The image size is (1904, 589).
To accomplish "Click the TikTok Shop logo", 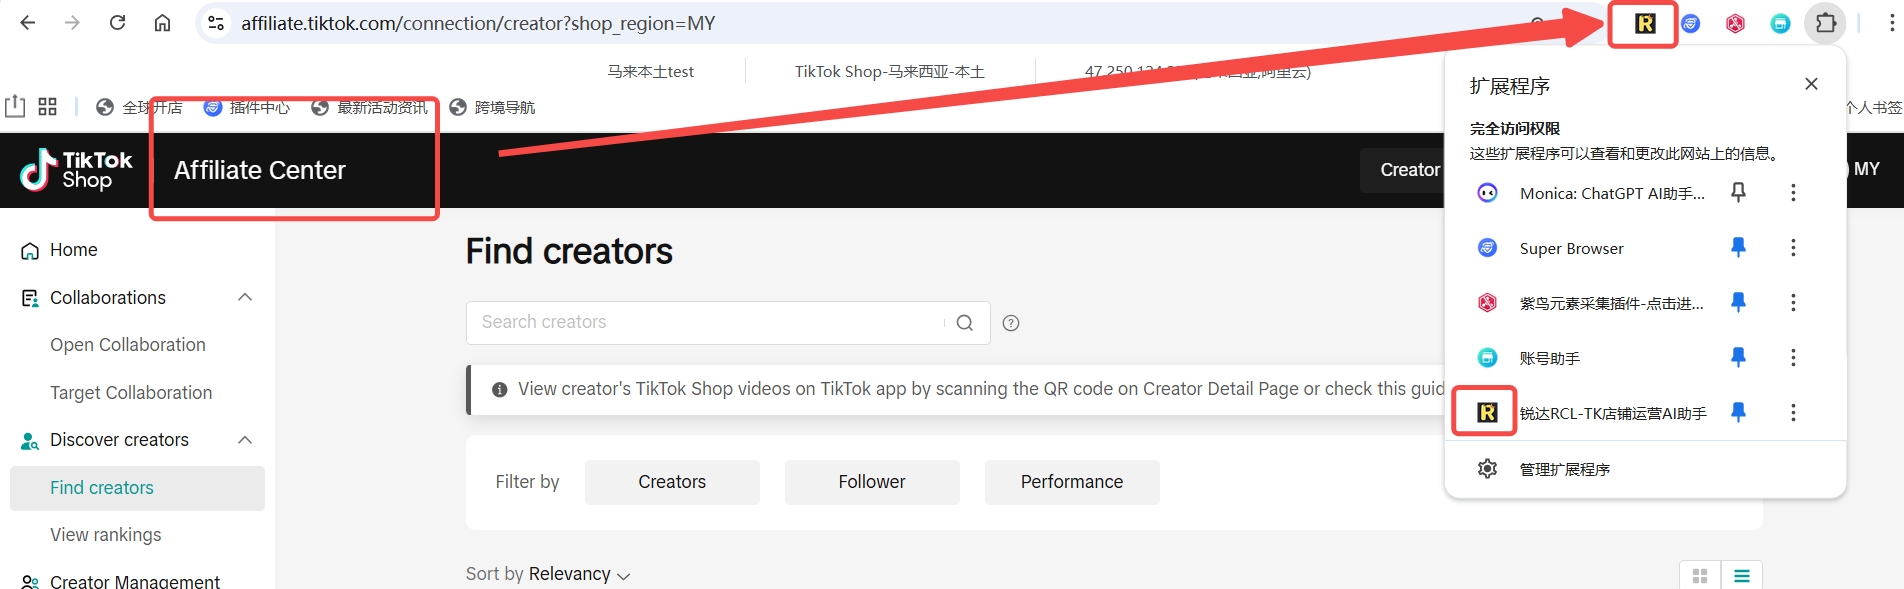I will coord(76,170).
